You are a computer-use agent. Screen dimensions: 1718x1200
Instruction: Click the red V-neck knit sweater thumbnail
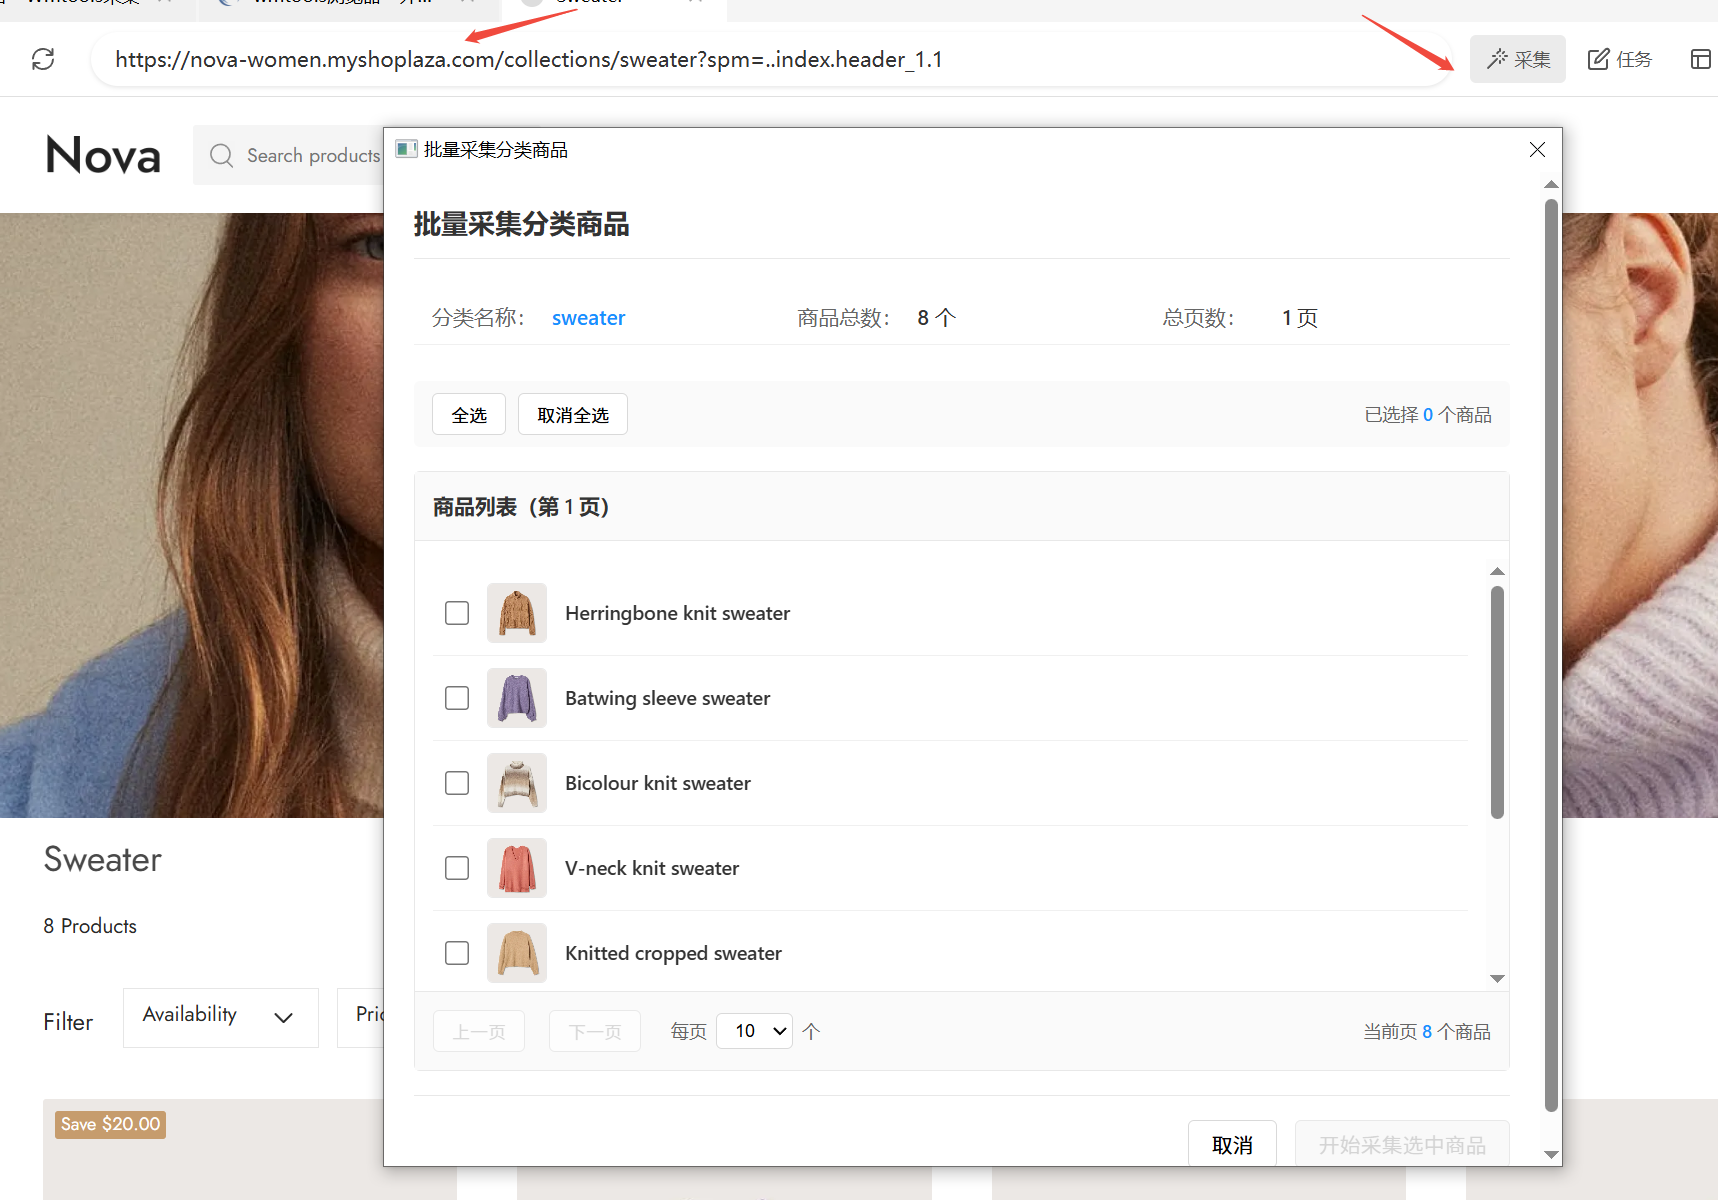pyautogui.click(x=517, y=868)
